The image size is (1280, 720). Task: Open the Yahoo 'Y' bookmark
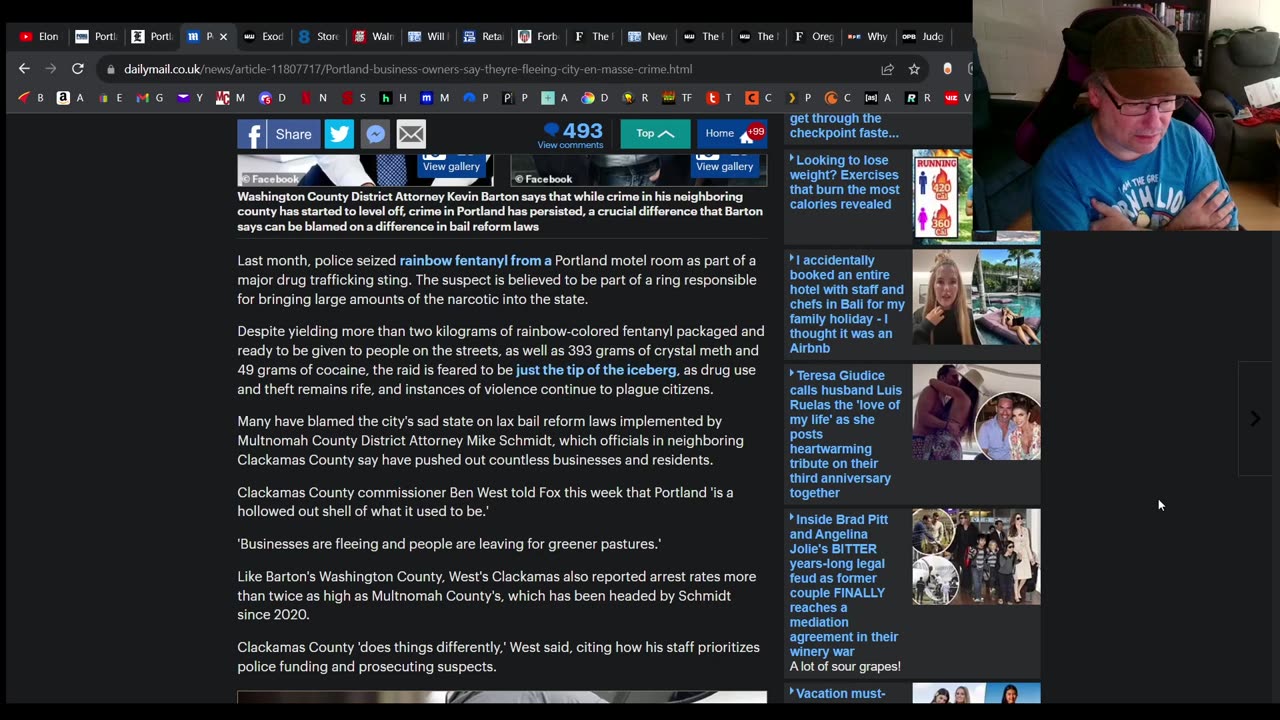[x=190, y=98]
